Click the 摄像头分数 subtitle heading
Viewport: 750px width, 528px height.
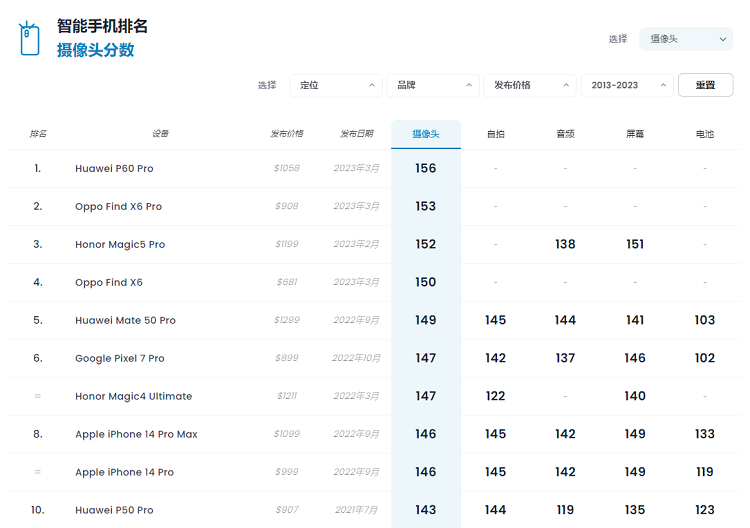click(x=96, y=50)
